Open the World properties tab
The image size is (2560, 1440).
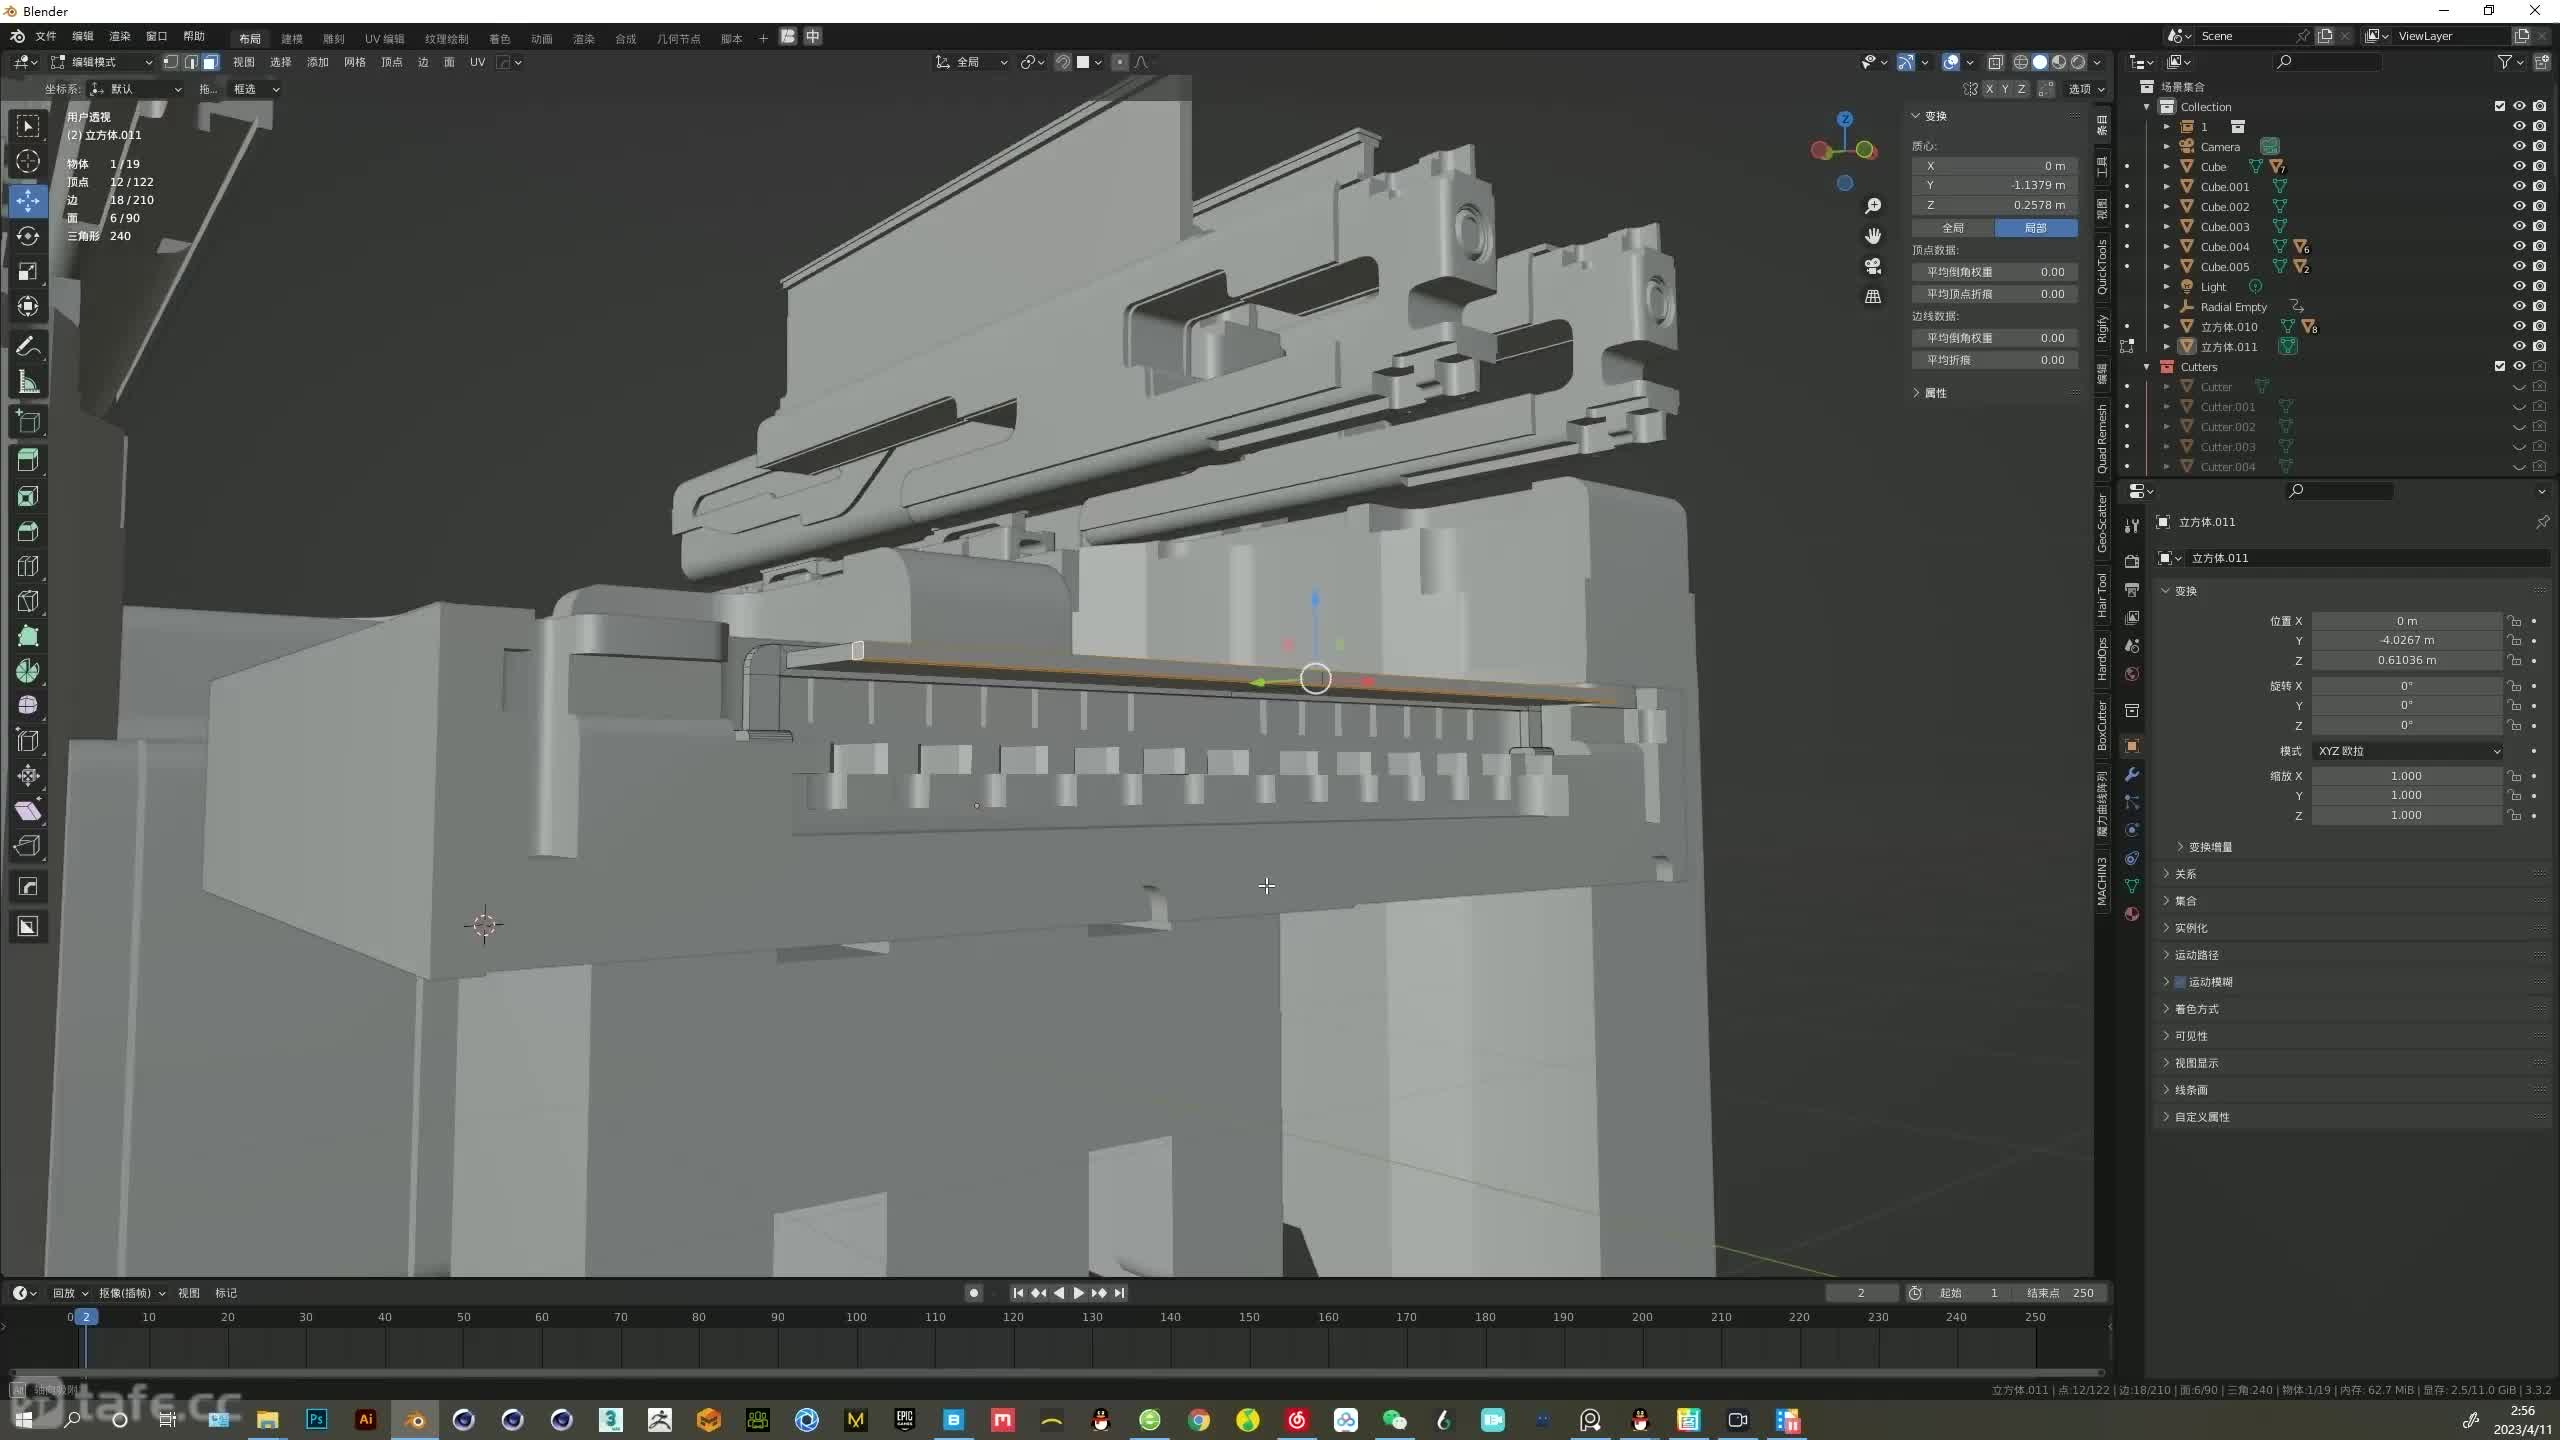[2132, 674]
